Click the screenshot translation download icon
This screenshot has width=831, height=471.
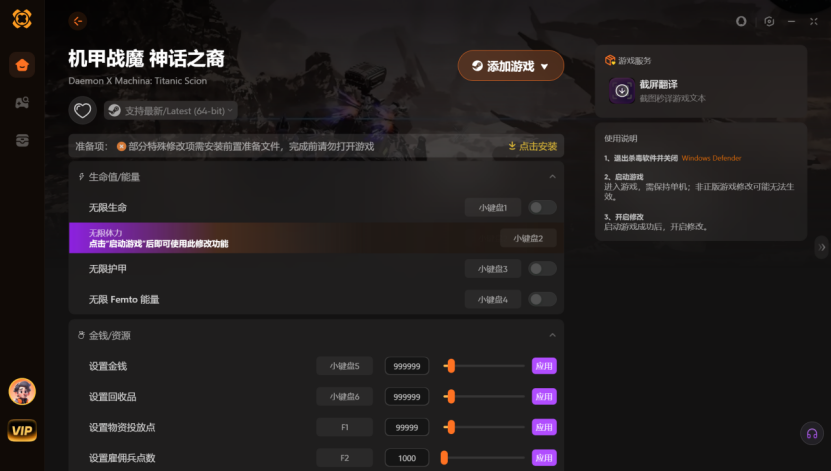click(x=622, y=91)
